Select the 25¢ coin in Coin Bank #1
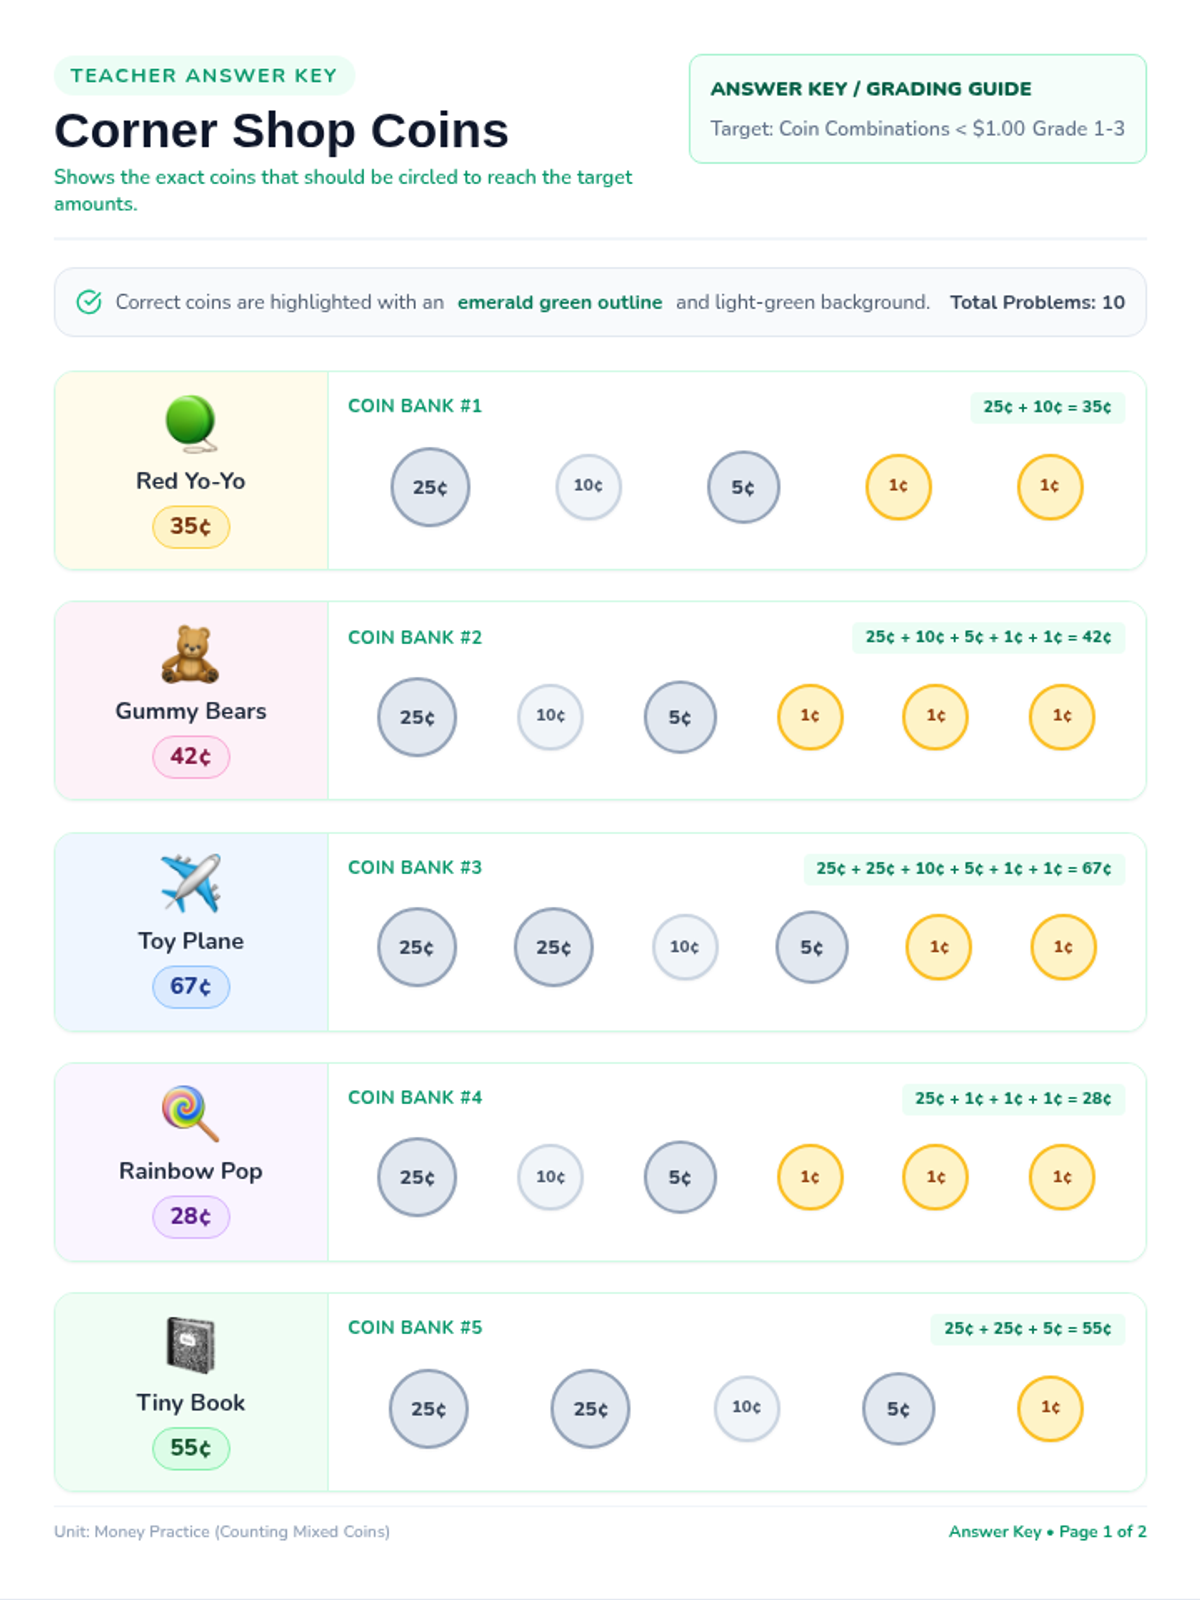 point(430,487)
